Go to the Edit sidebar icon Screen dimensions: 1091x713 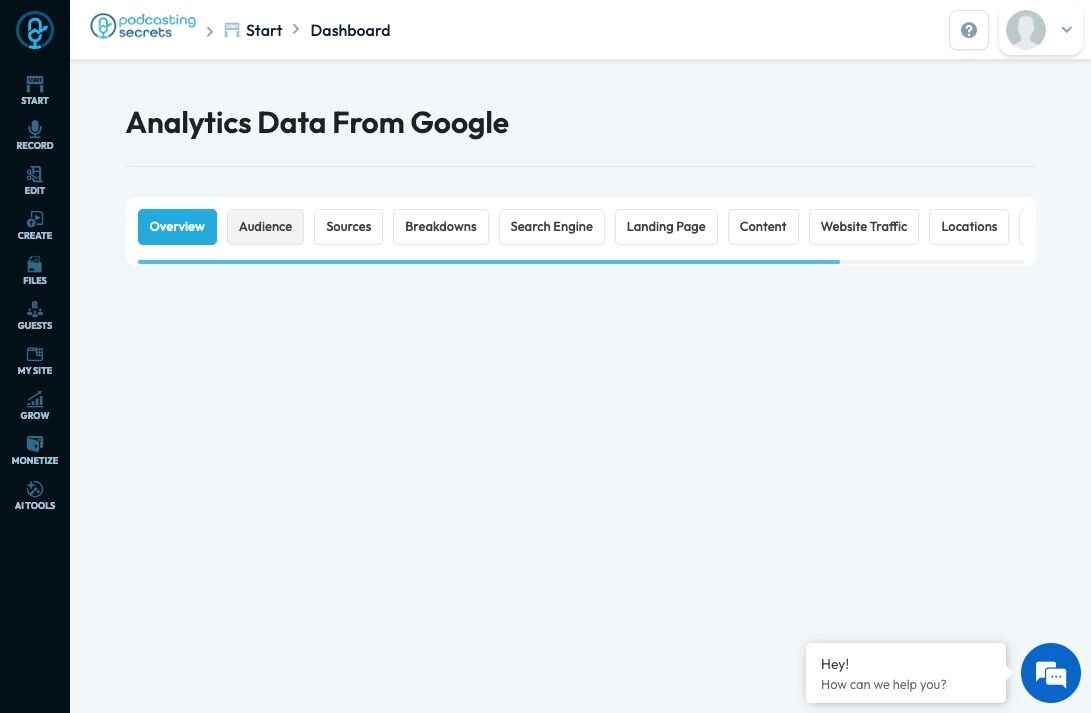[x=35, y=180]
